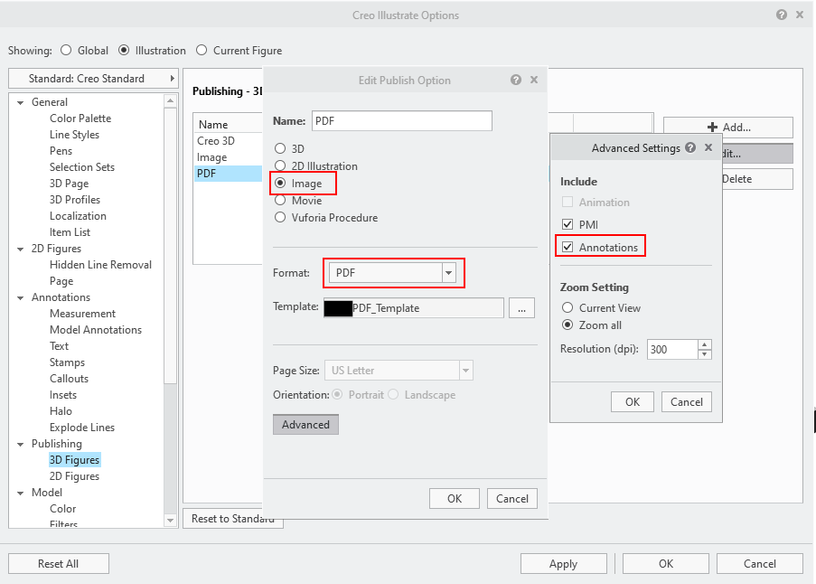Toggle the Annotations checkbox
The width and height of the screenshot is (816, 584).
tap(568, 246)
